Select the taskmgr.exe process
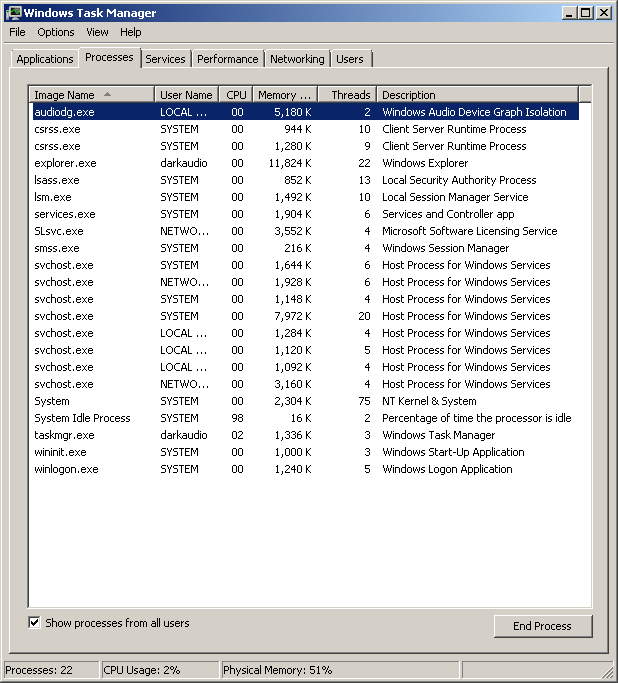618x683 pixels. [306, 435]
